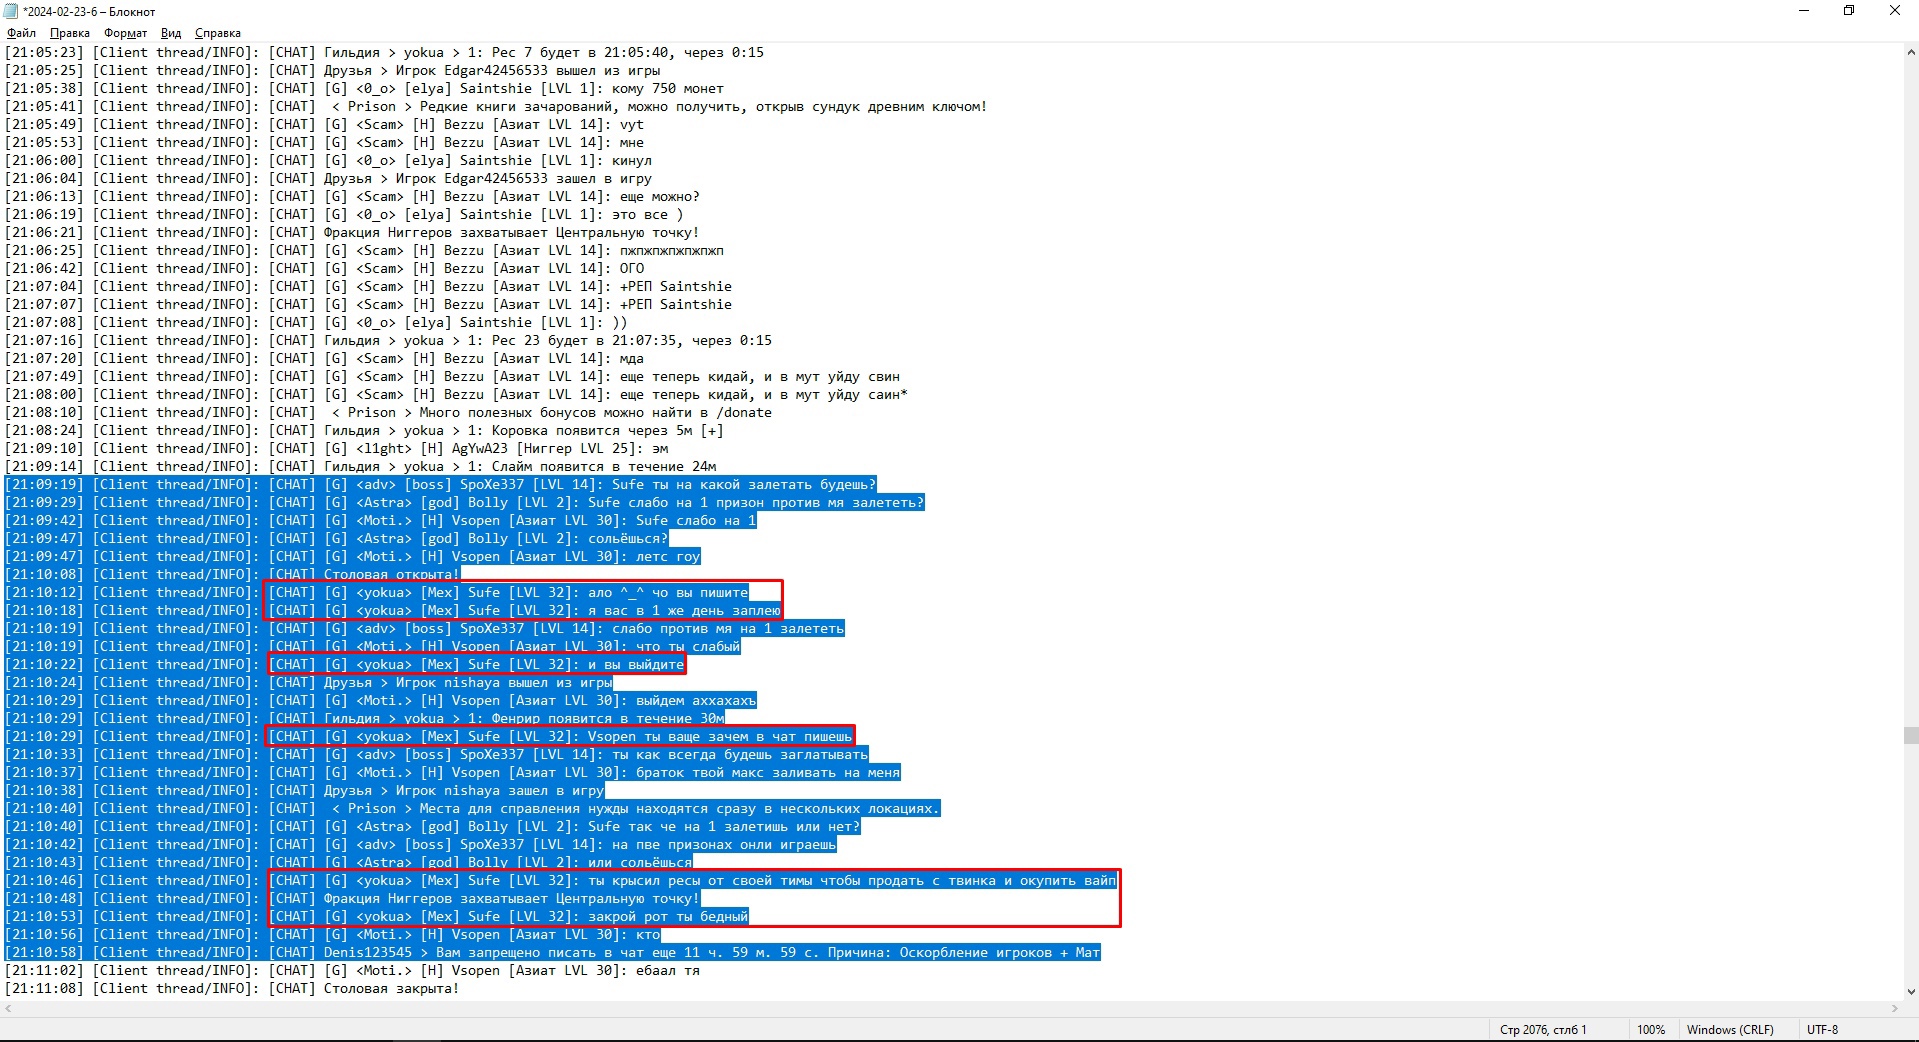The height and width of the screenshot is (1042, 1919).
Task: Click the horizontal scrollbar left arrow
Action: [x=8, y=1008]
